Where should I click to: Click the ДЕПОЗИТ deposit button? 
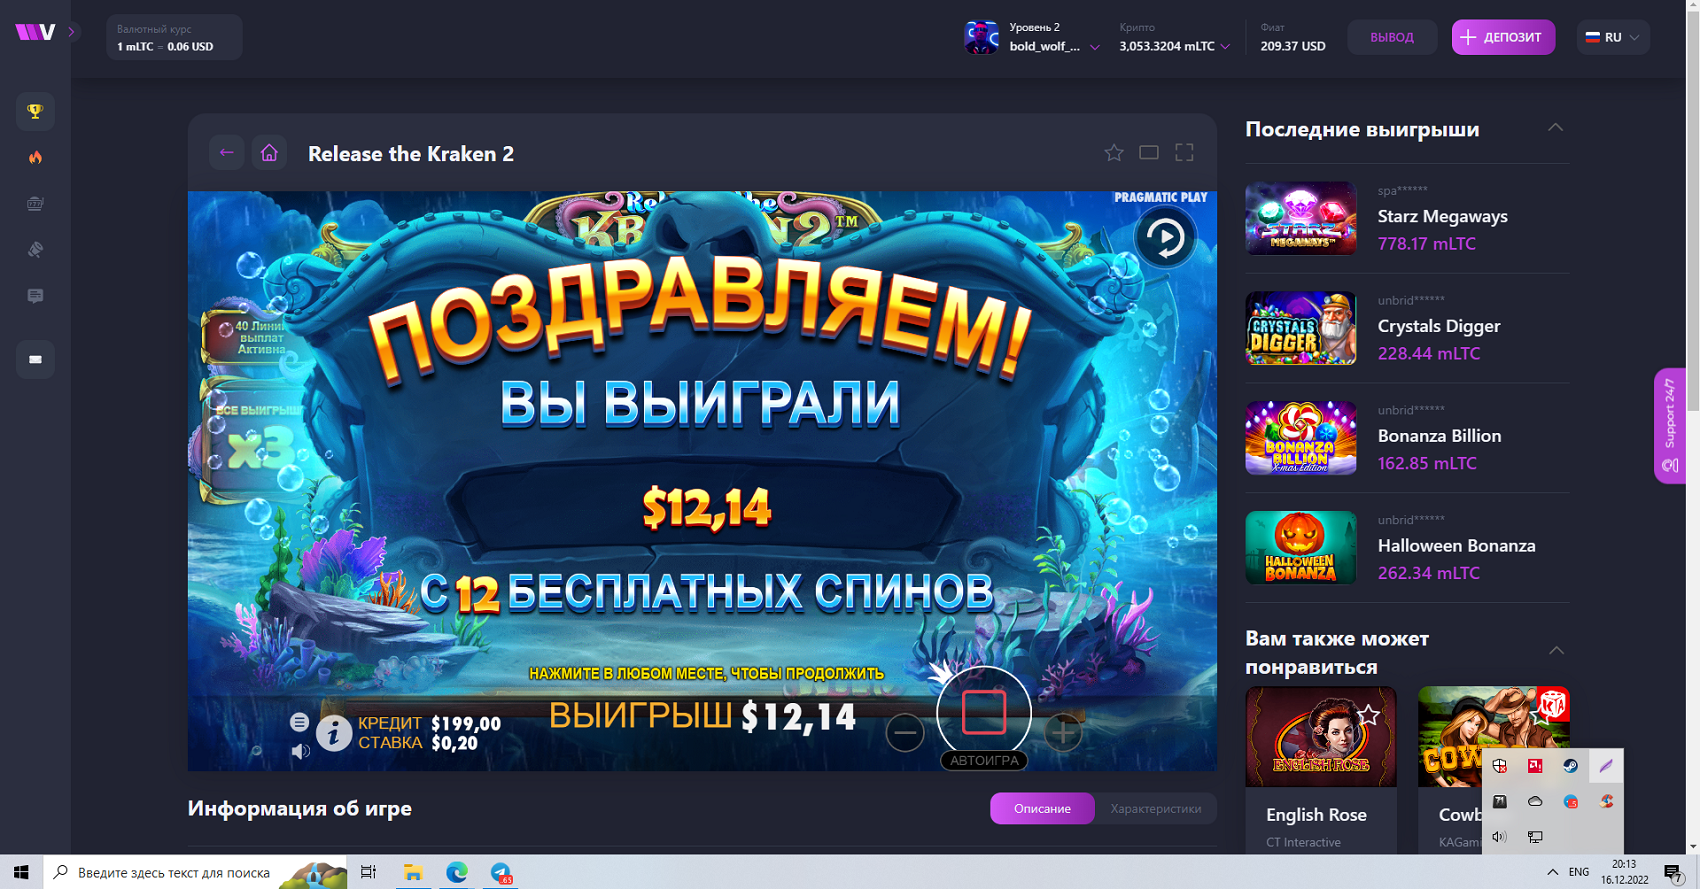(x=1503, y=37)
